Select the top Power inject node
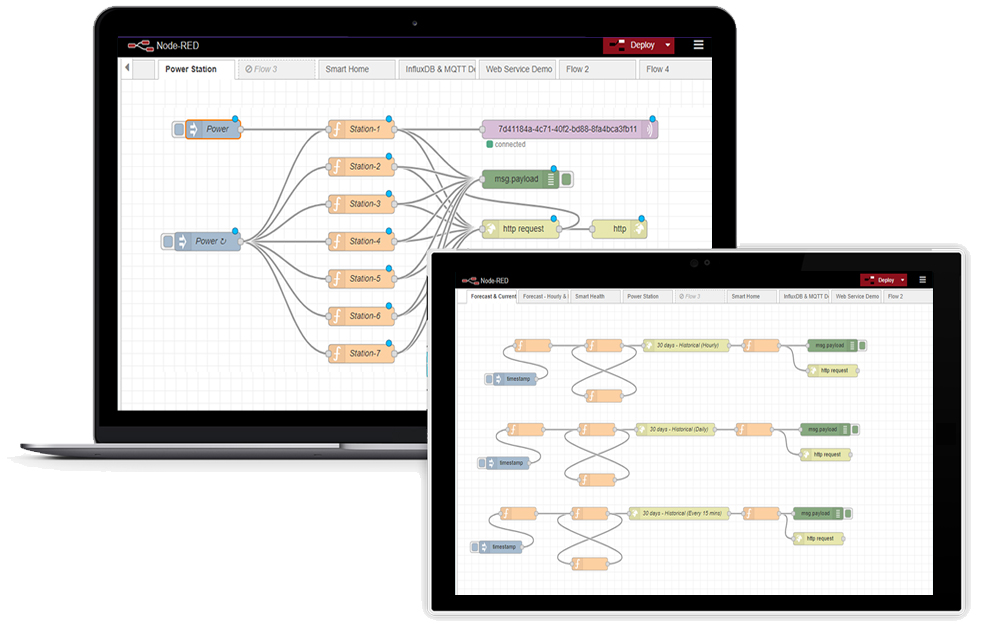Screen dimensions: 981x627 coord(213,130)
